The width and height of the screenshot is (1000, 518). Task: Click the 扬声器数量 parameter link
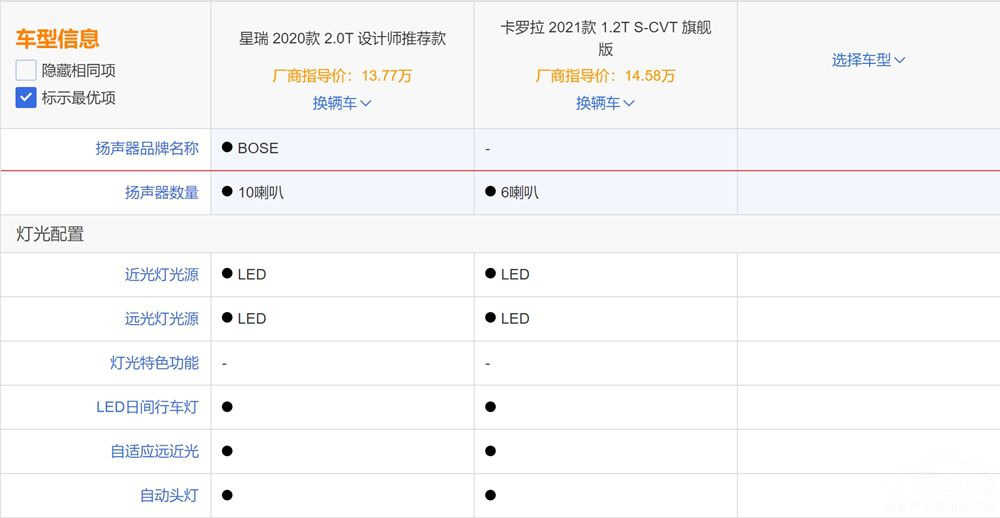pos(162,192)
